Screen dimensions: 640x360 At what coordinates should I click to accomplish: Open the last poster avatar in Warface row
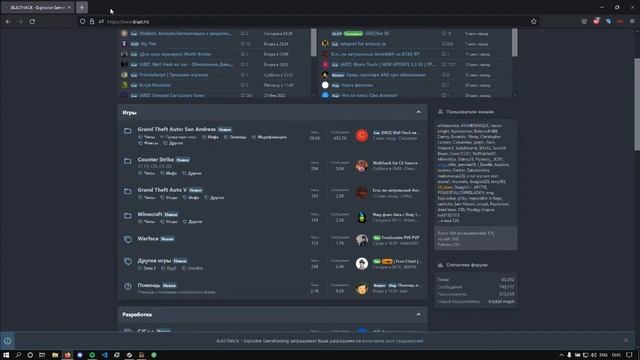tap(362, 240)
